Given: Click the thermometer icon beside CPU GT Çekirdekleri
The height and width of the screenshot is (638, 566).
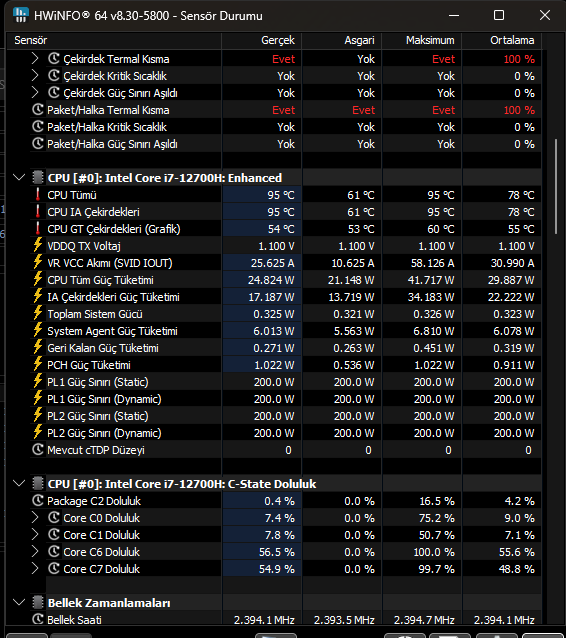Looking at the screenshot, I should pos(38,229).
